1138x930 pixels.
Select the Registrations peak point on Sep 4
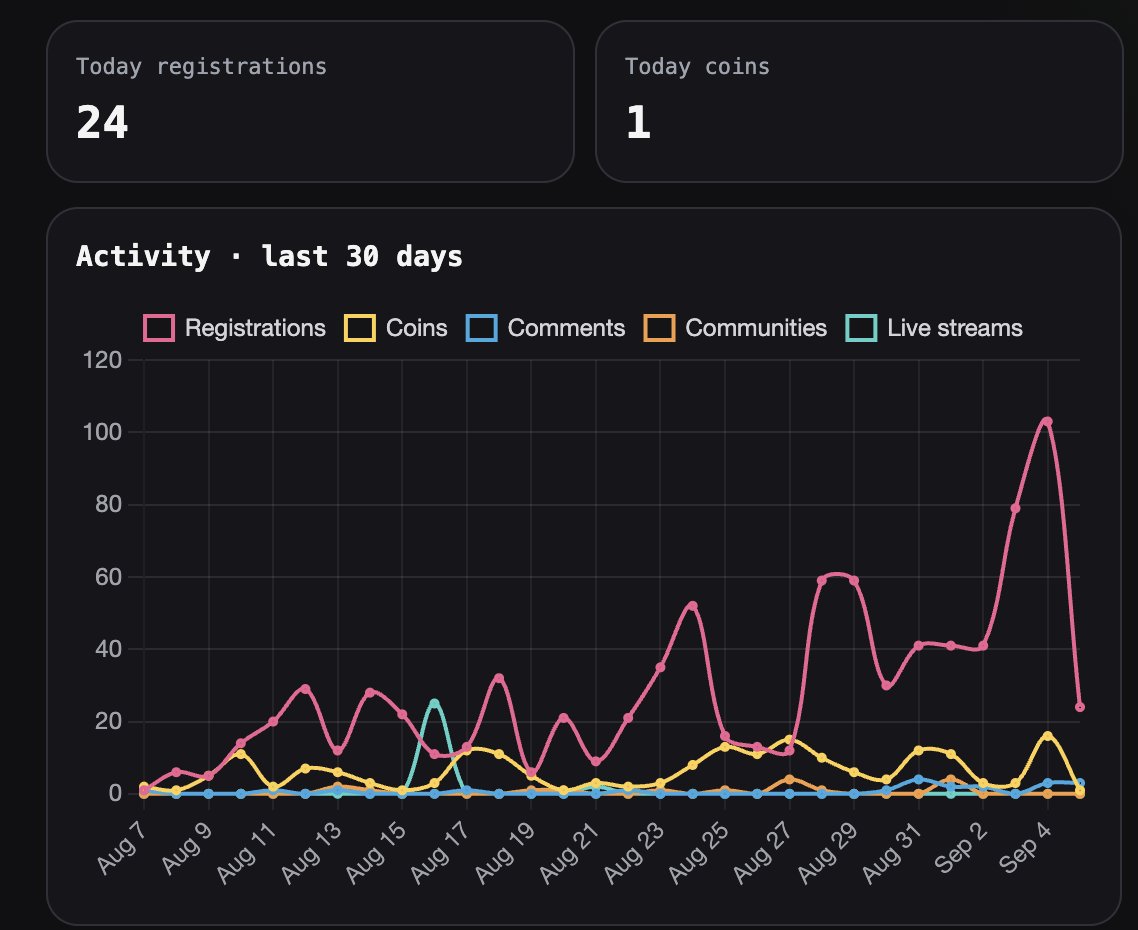(1047, 422)
